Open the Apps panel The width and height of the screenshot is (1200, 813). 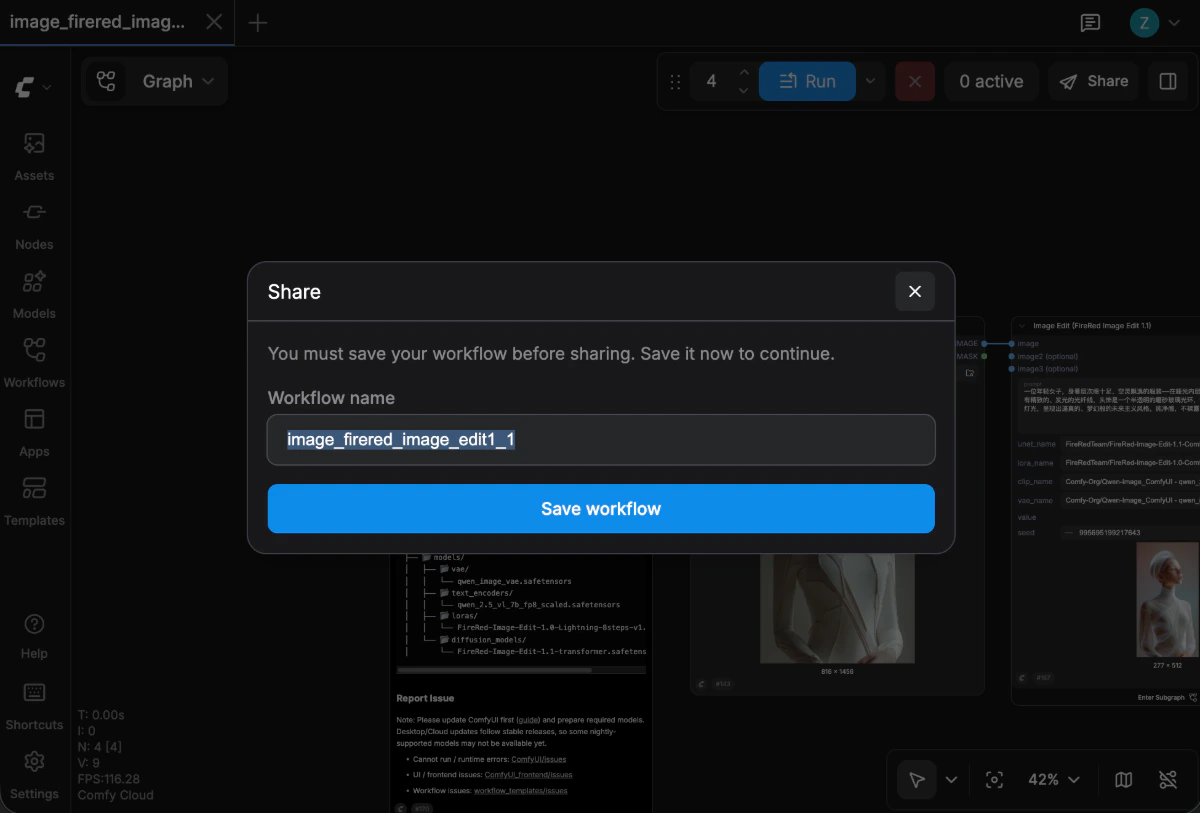(x=34, y=431)
